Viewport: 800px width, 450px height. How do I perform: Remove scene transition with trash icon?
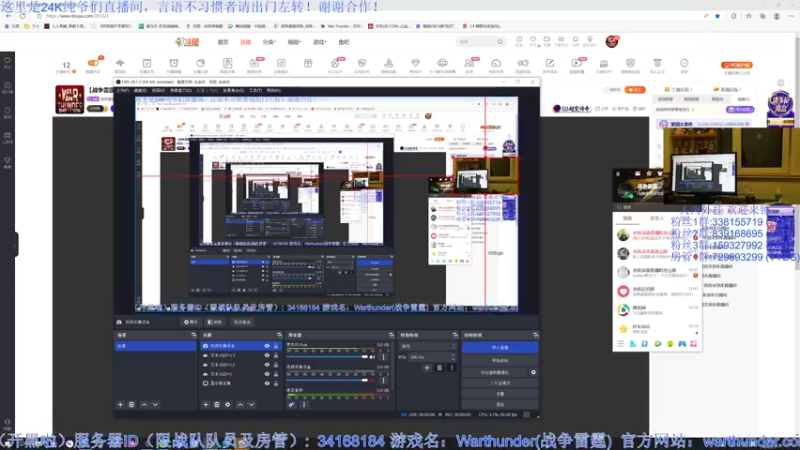[440, 367]
